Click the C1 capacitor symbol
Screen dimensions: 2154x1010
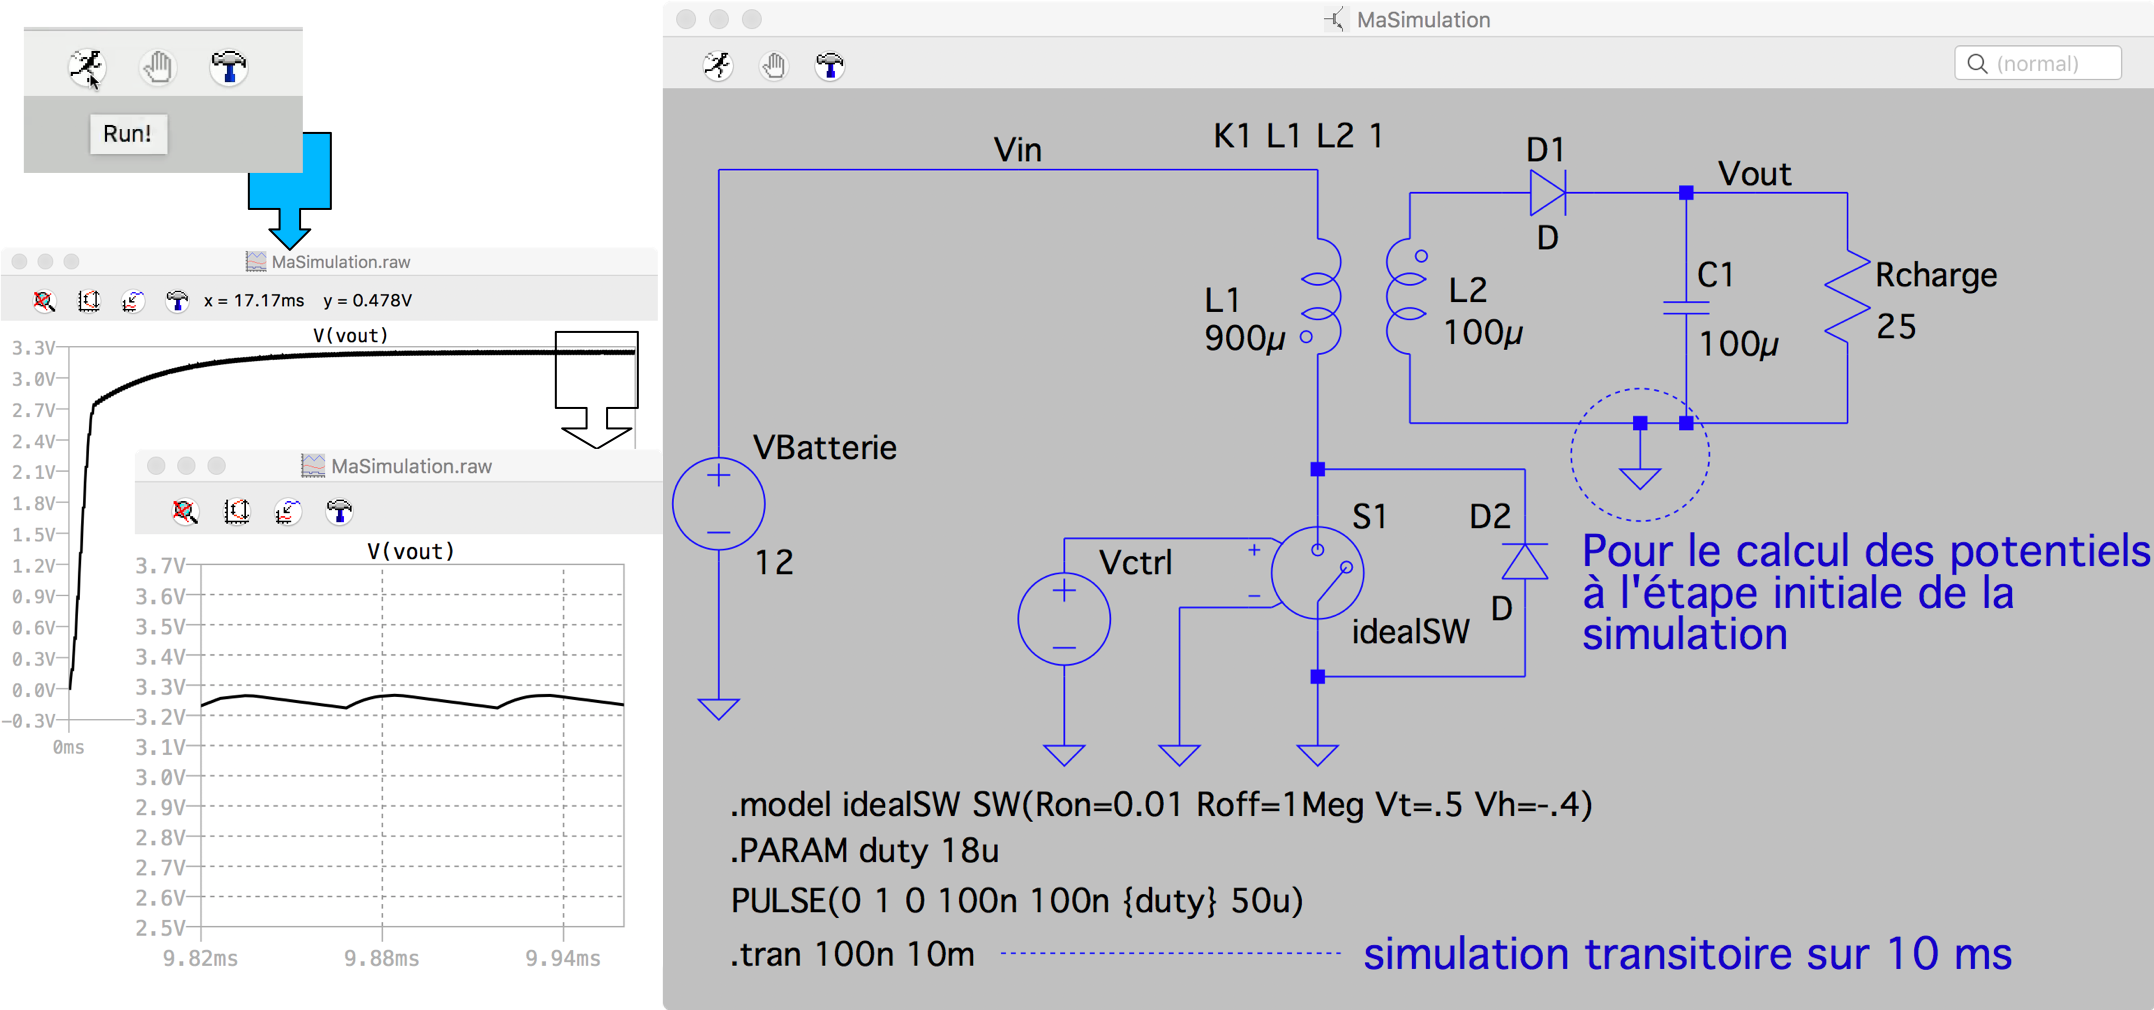(x=1686, y=308)
